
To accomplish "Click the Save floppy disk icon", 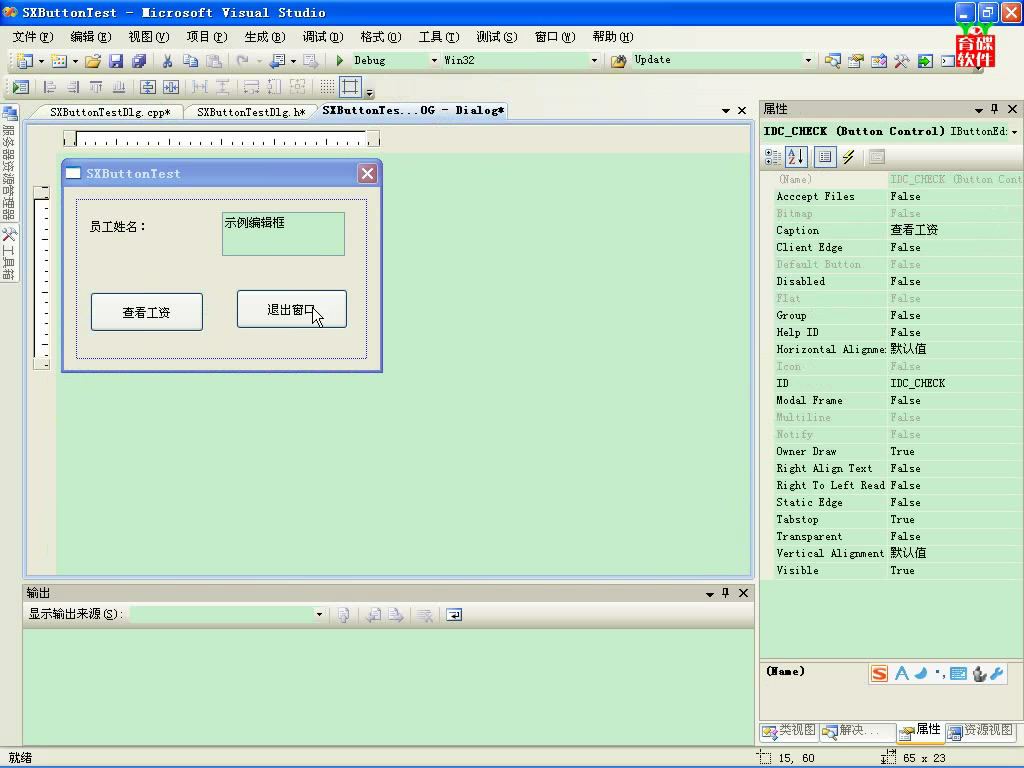I will (116, 61).
